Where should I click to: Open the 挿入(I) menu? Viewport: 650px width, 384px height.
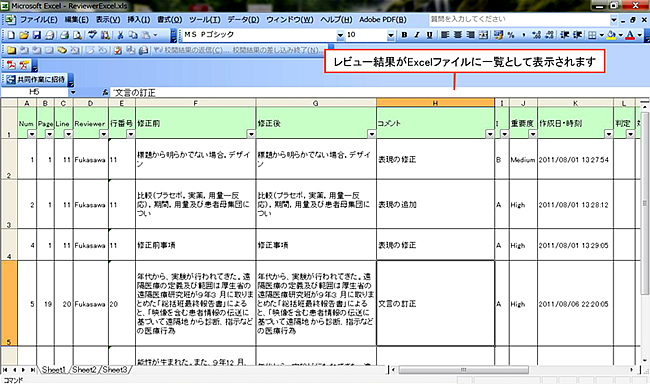pos(138,19)
